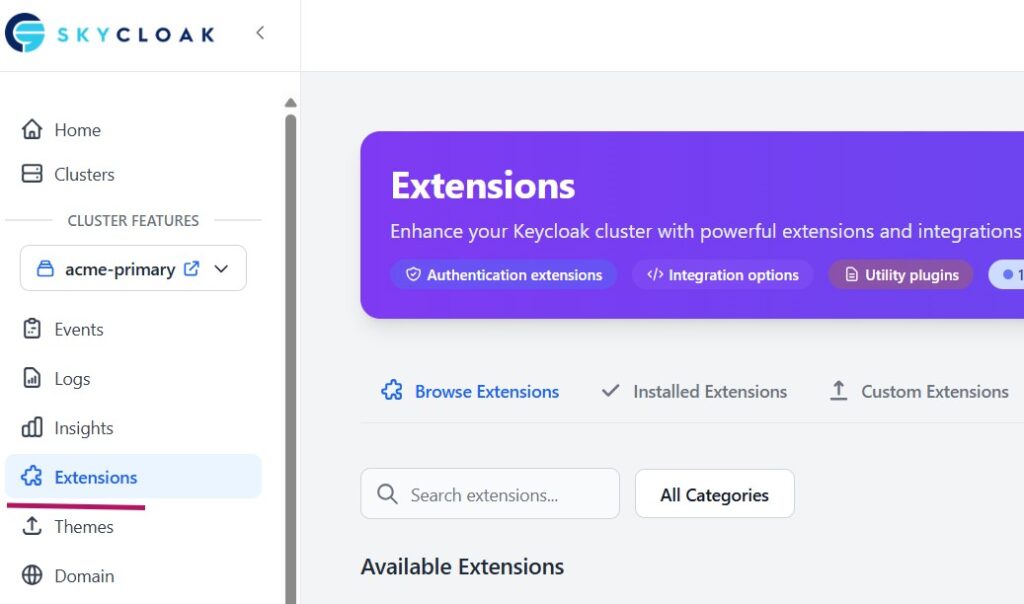The height and width of the screenshot is (604, 1024).
Task: Go to the Themes sidebar item
Action: (x=83, y=527)
